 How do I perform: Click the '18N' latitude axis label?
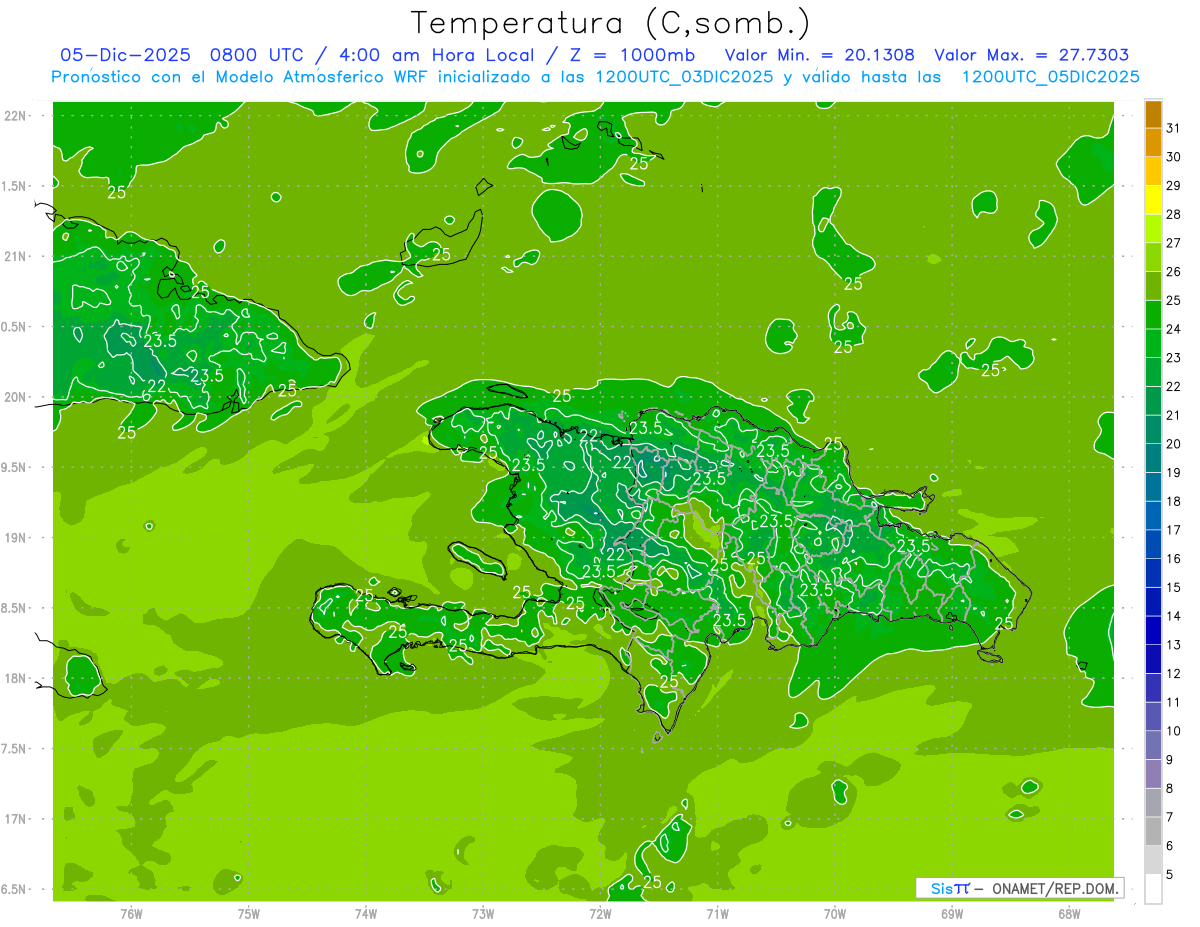pyautogui.click(x=15, y=678)
